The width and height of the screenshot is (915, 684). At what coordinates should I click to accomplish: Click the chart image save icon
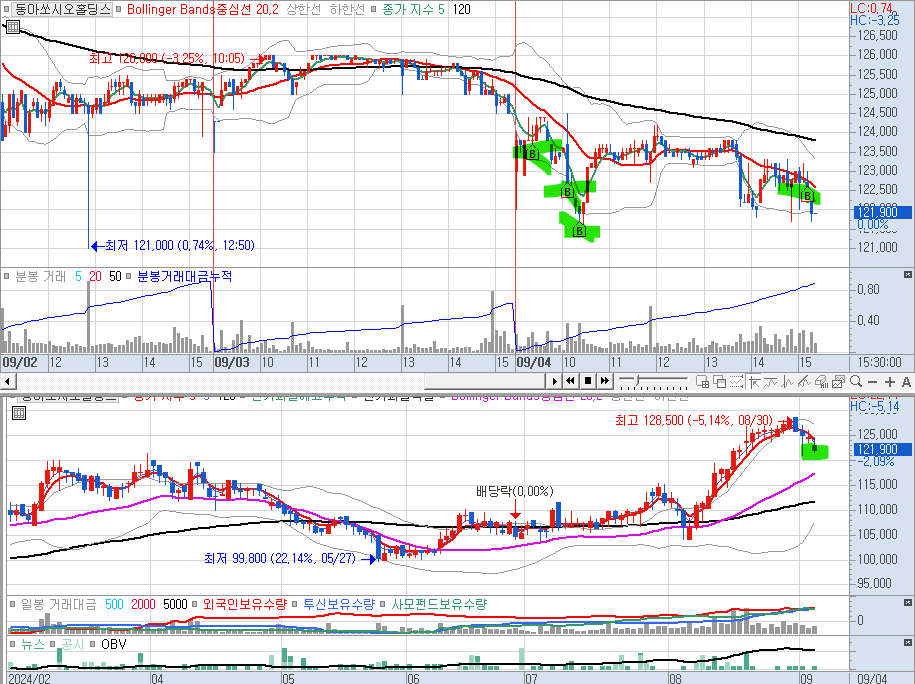click(839, 382)
